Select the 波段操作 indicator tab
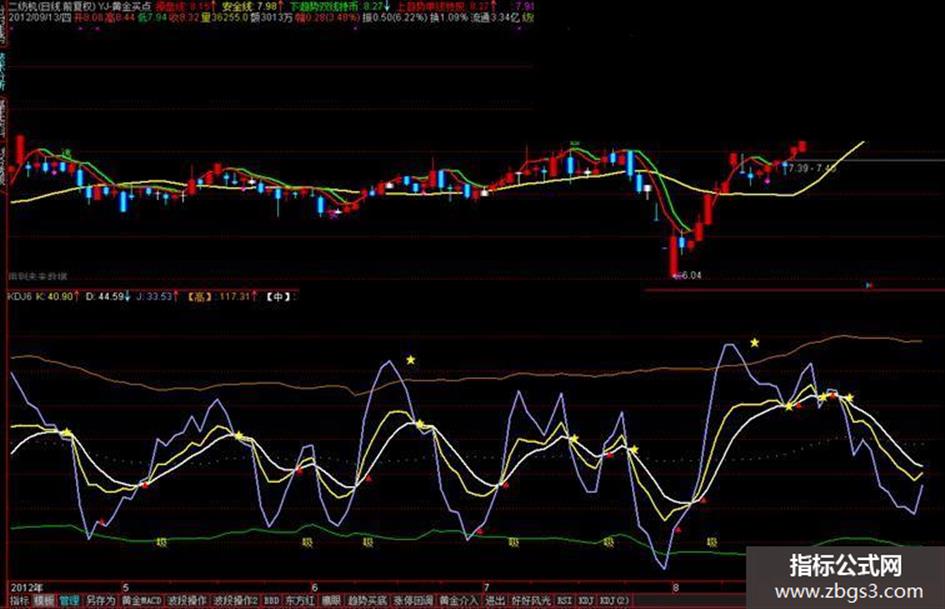The width and height of the screenshot is (945, 609). 187,601
